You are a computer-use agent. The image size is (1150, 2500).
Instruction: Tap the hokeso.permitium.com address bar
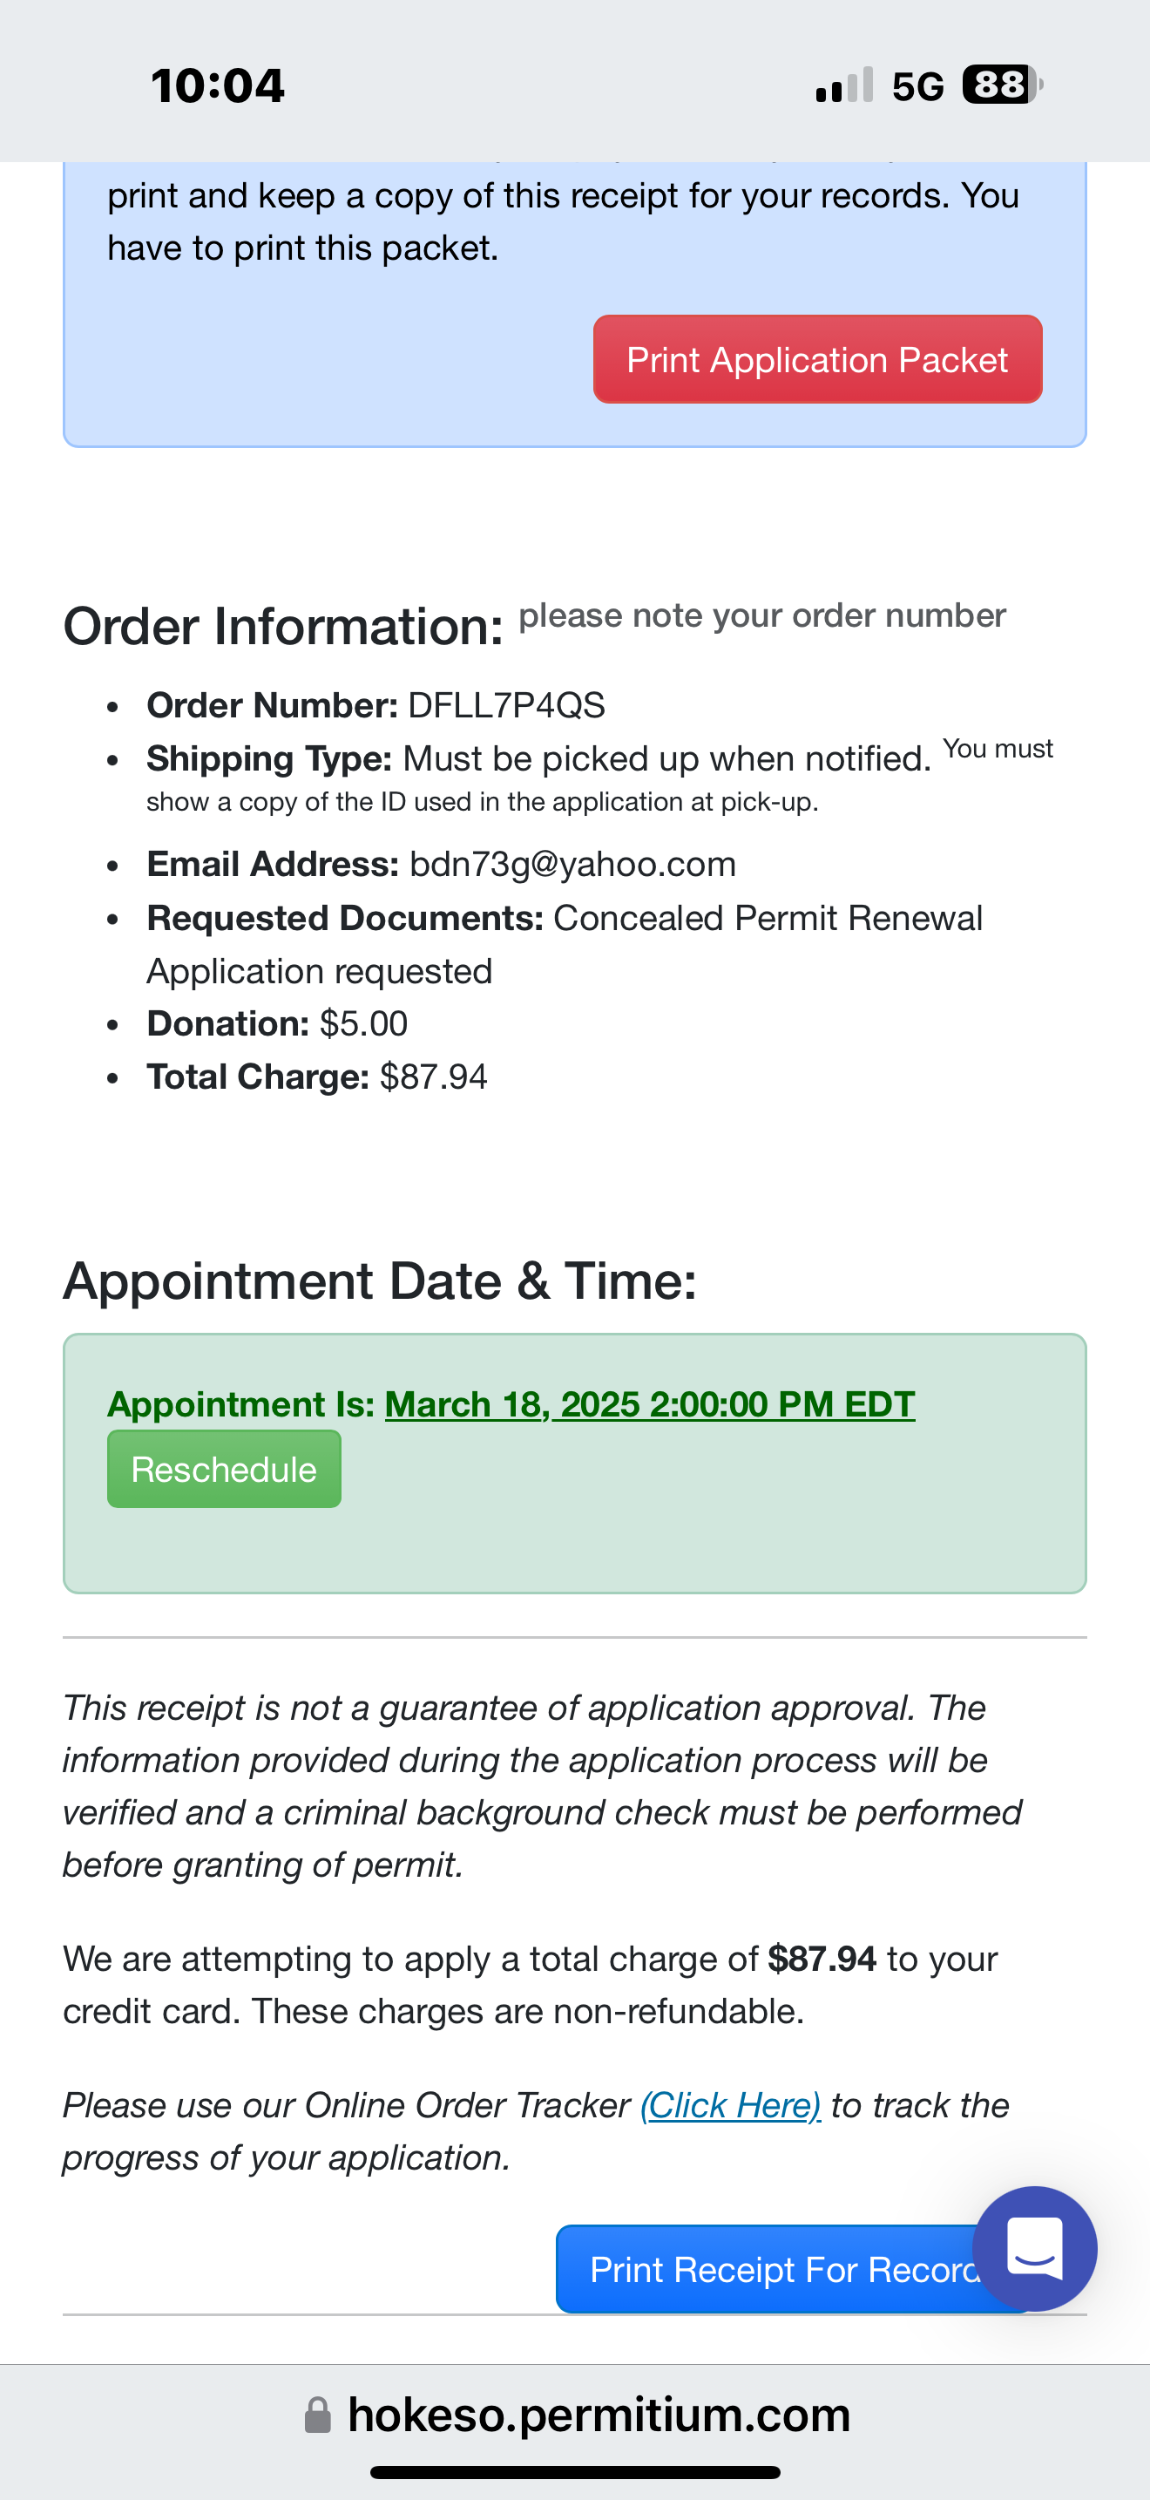point(598,2415)
